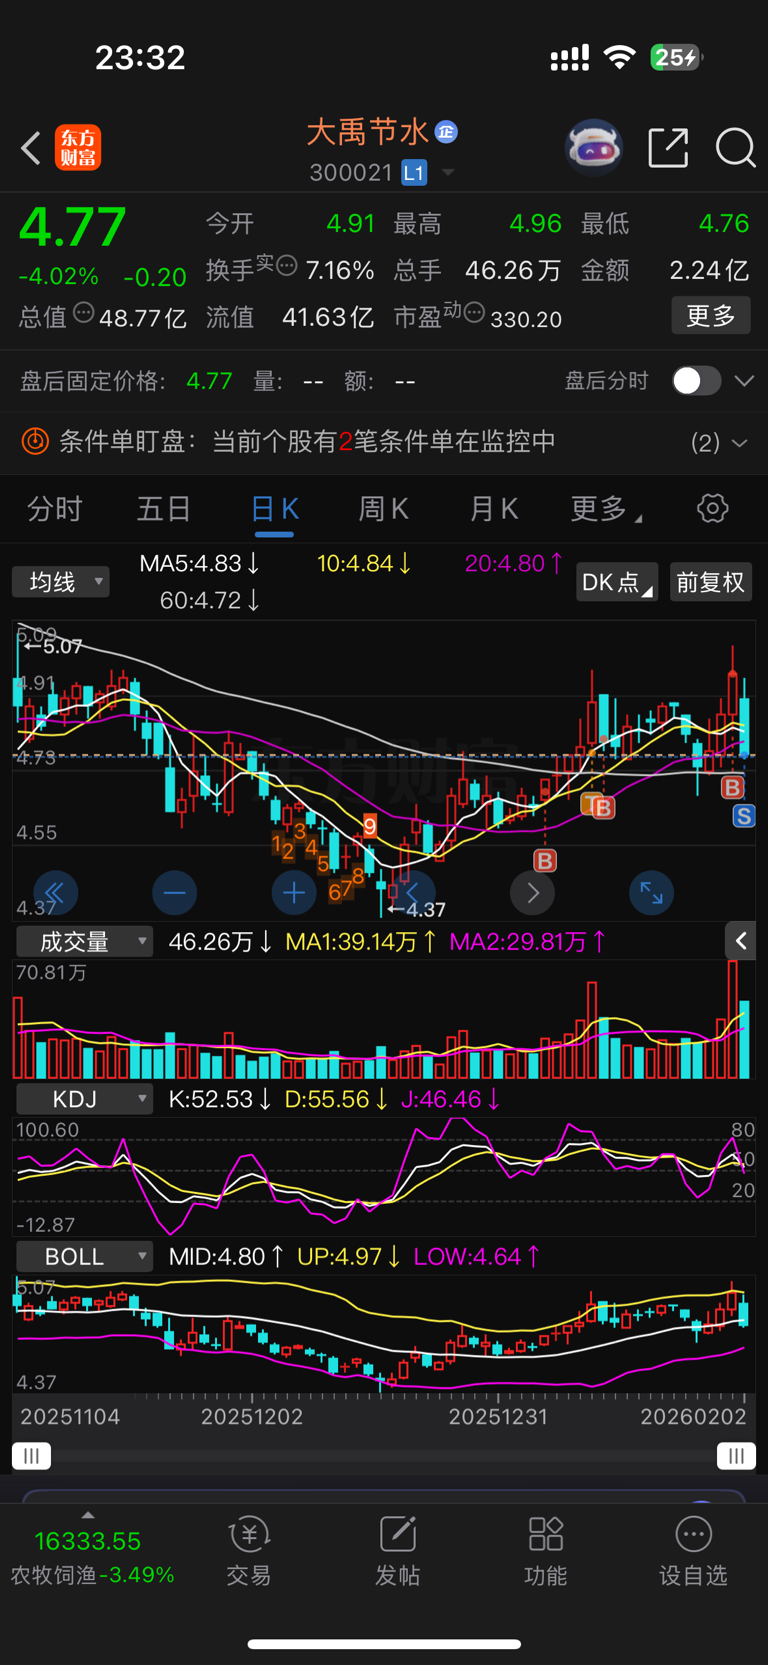
Task: Zoom in chart with plus button
Action: pos(294,893)
